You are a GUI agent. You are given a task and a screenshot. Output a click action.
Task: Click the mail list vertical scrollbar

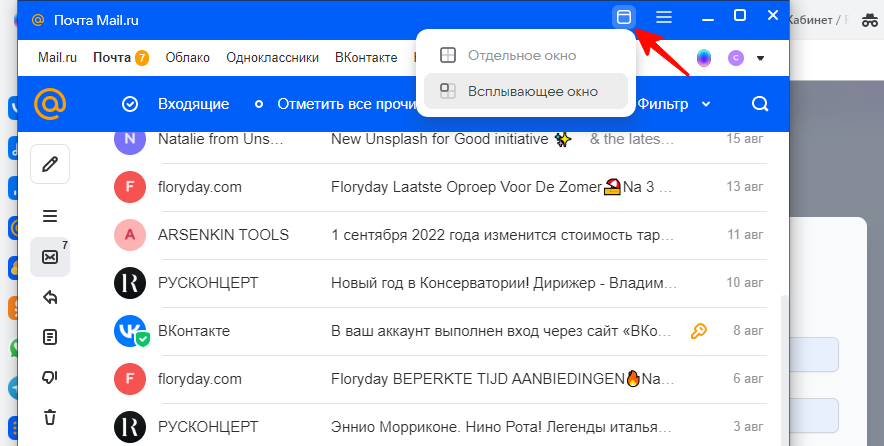783,369
